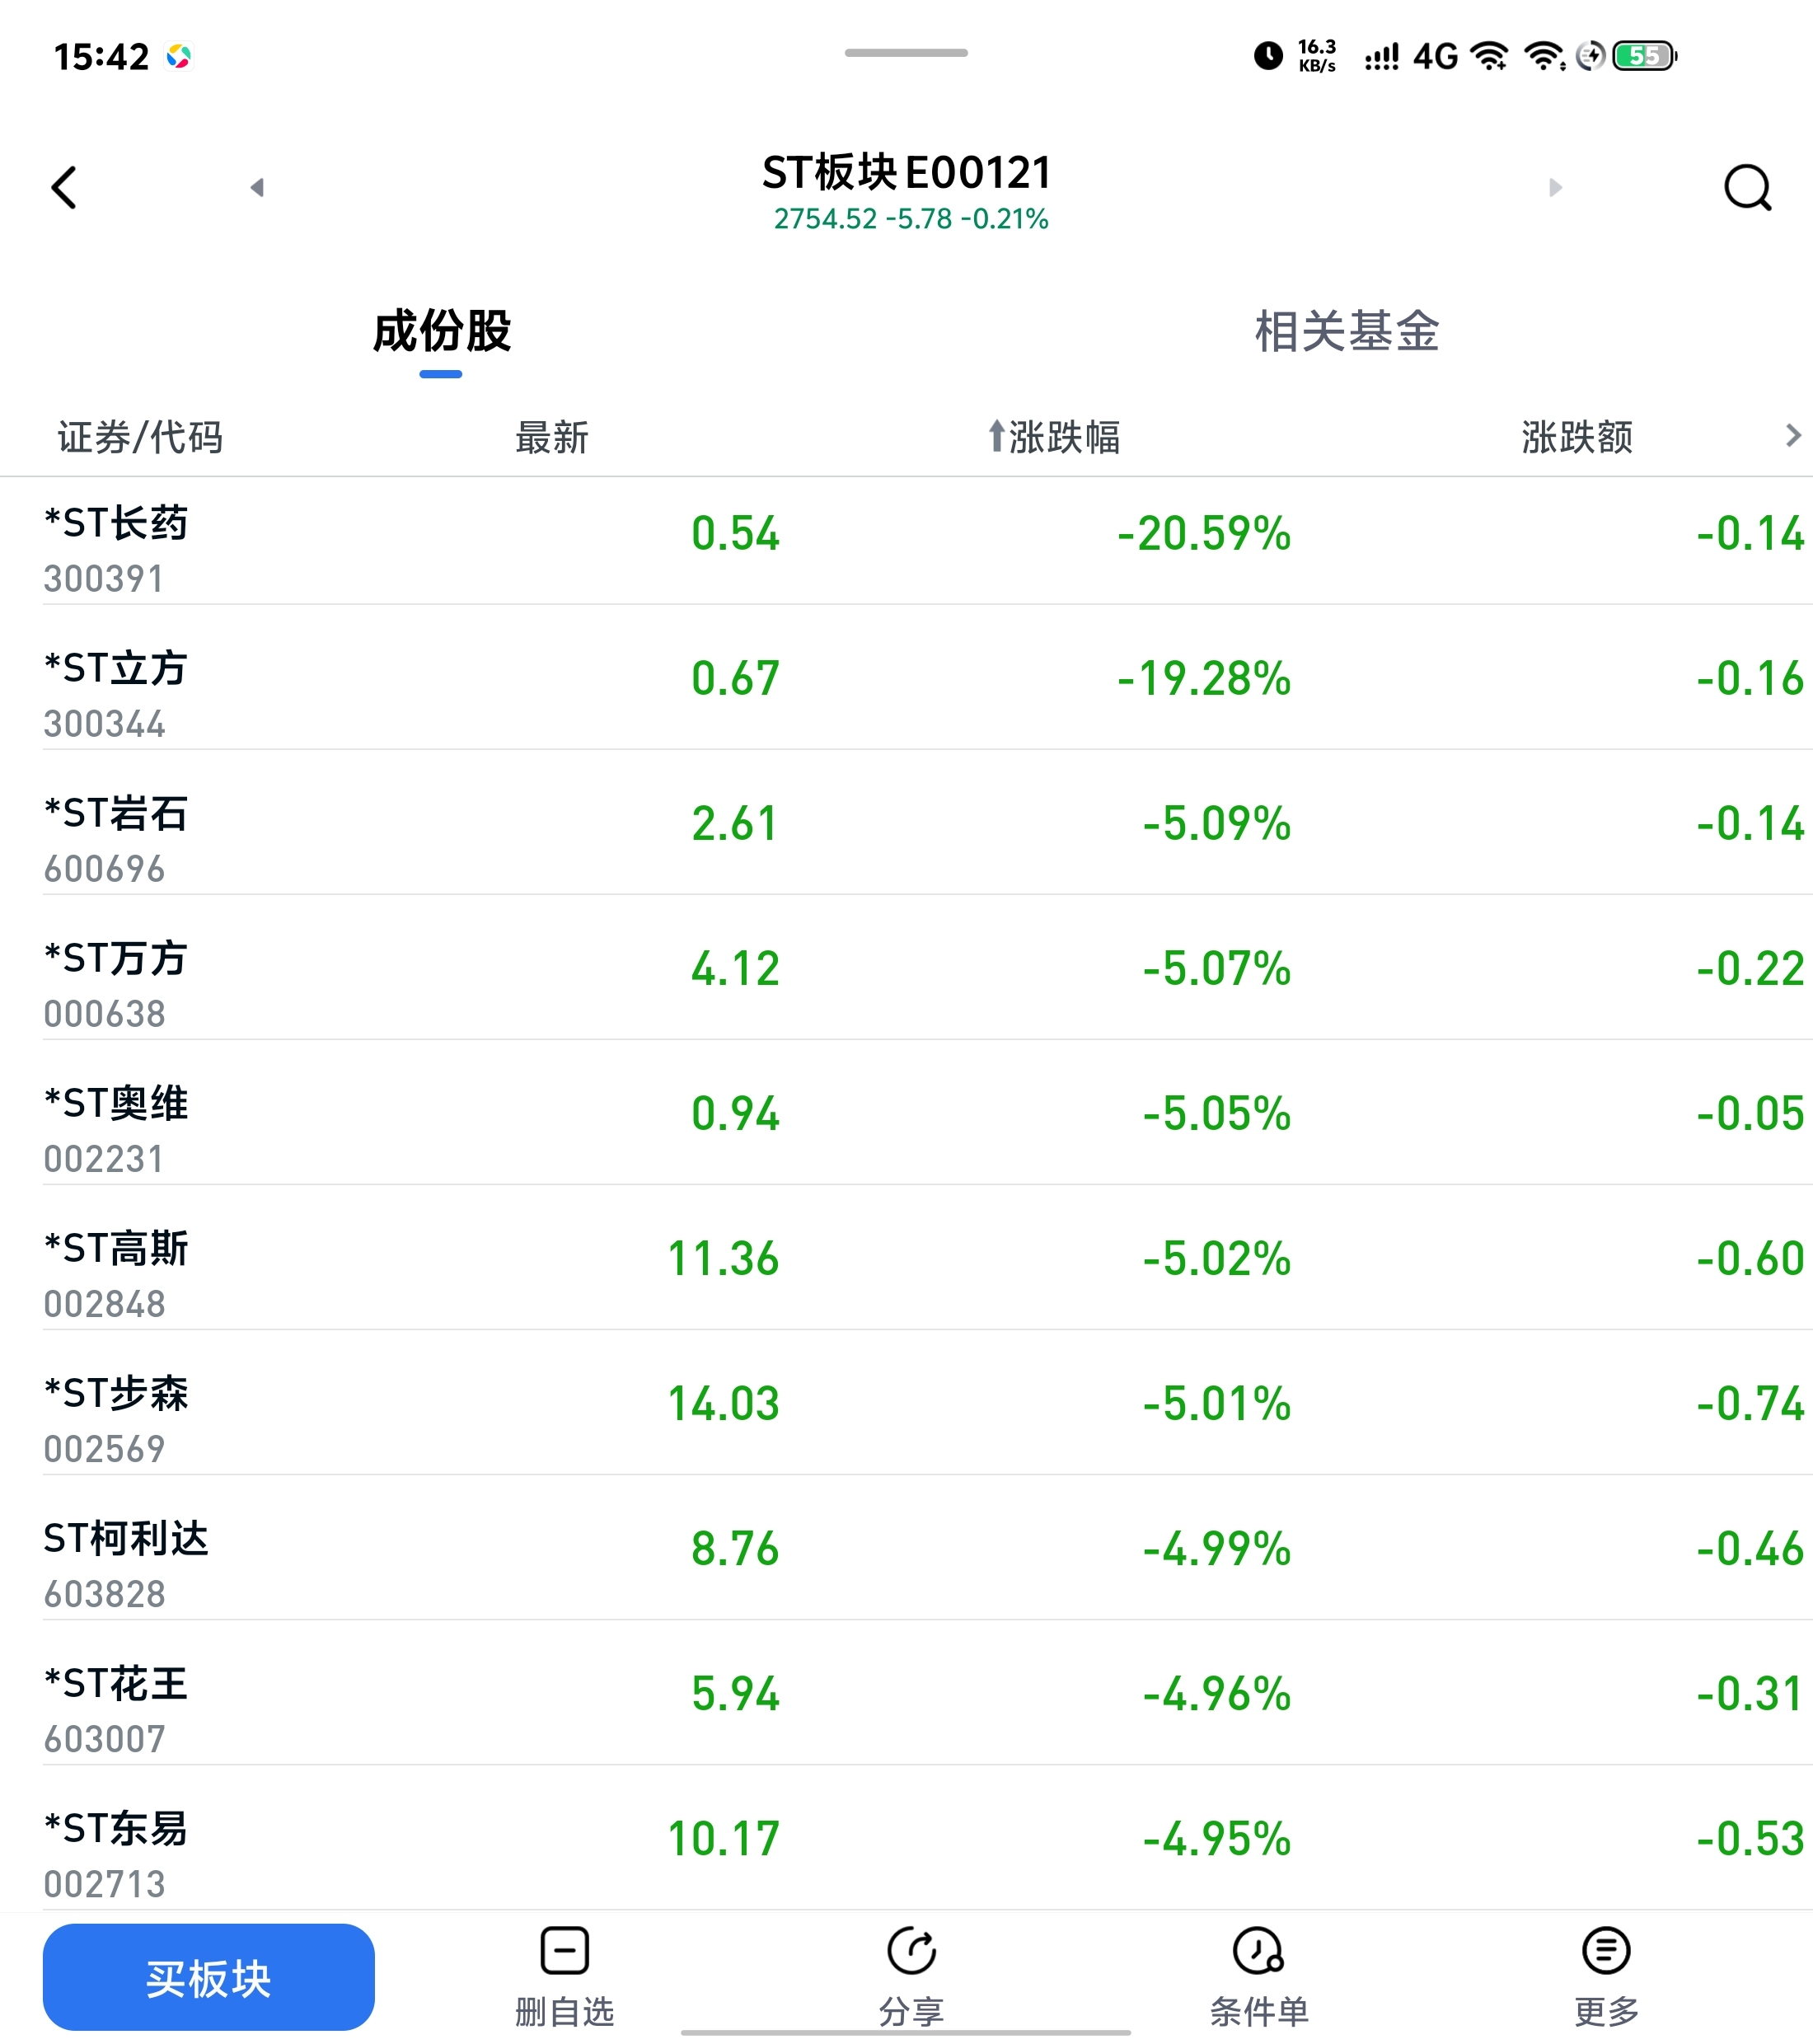Viewport: 1813px width, 2044px height.
Task: Go to next sector with right triangle
Action: tap(1555, 187)
